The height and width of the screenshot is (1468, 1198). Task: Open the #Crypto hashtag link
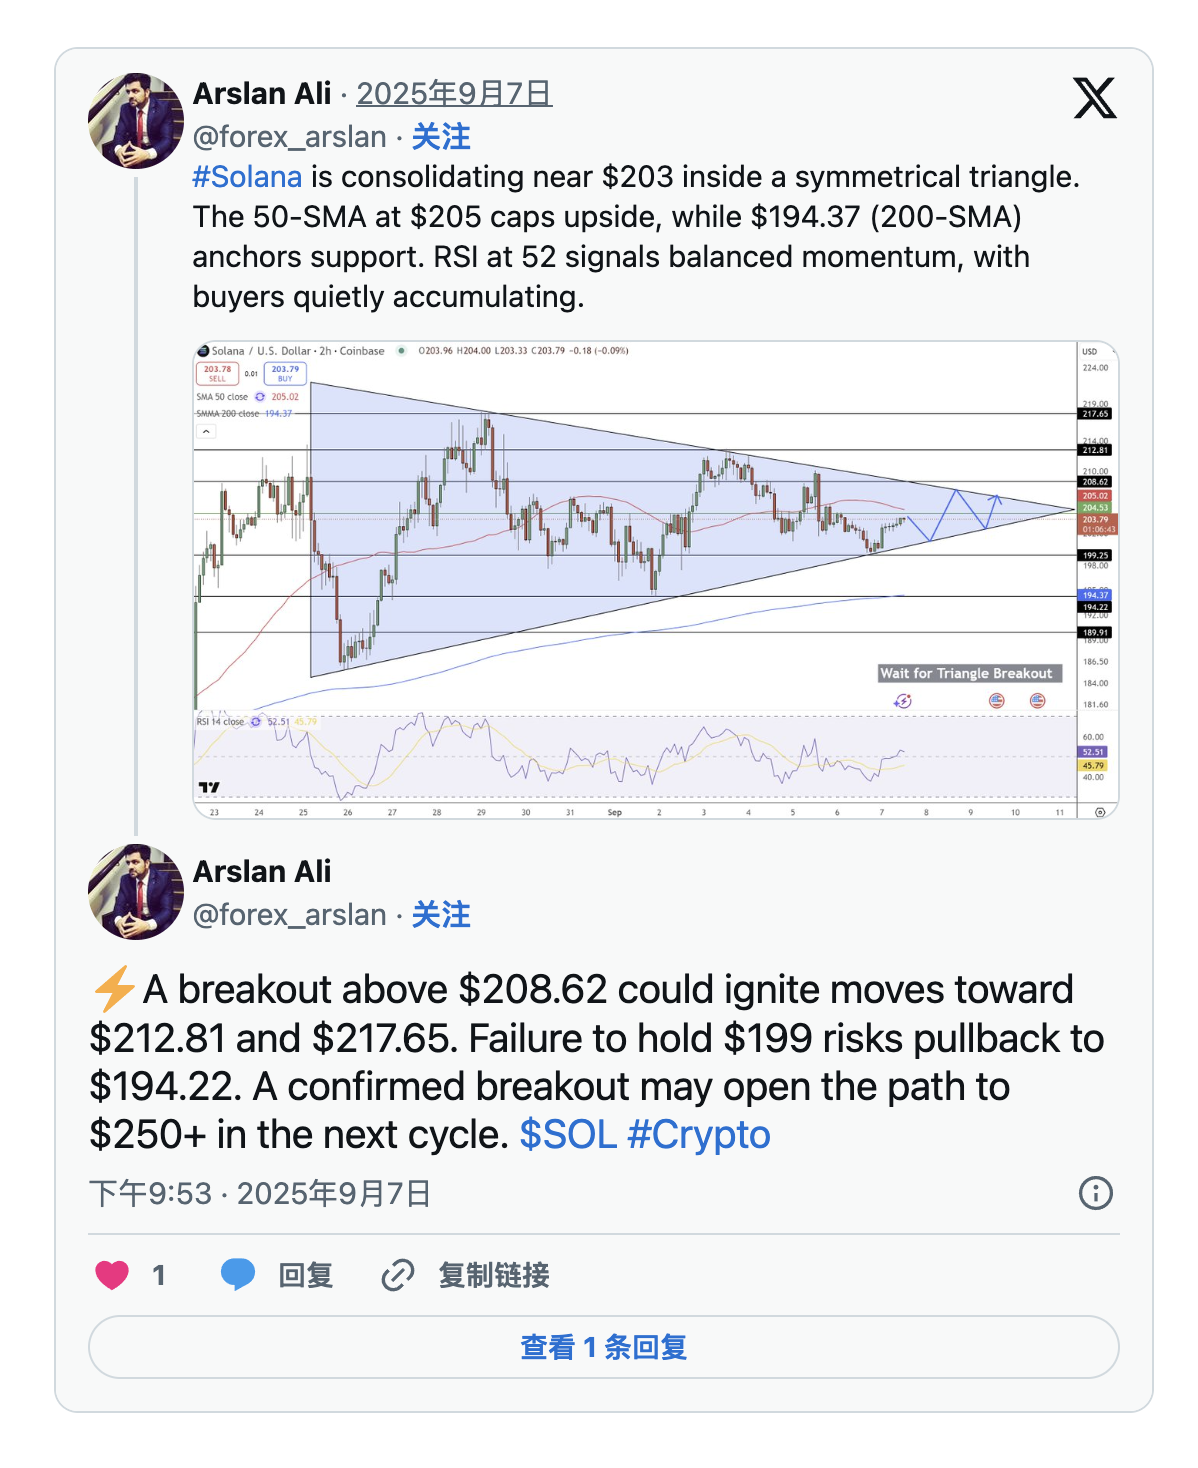point(699,1135)
